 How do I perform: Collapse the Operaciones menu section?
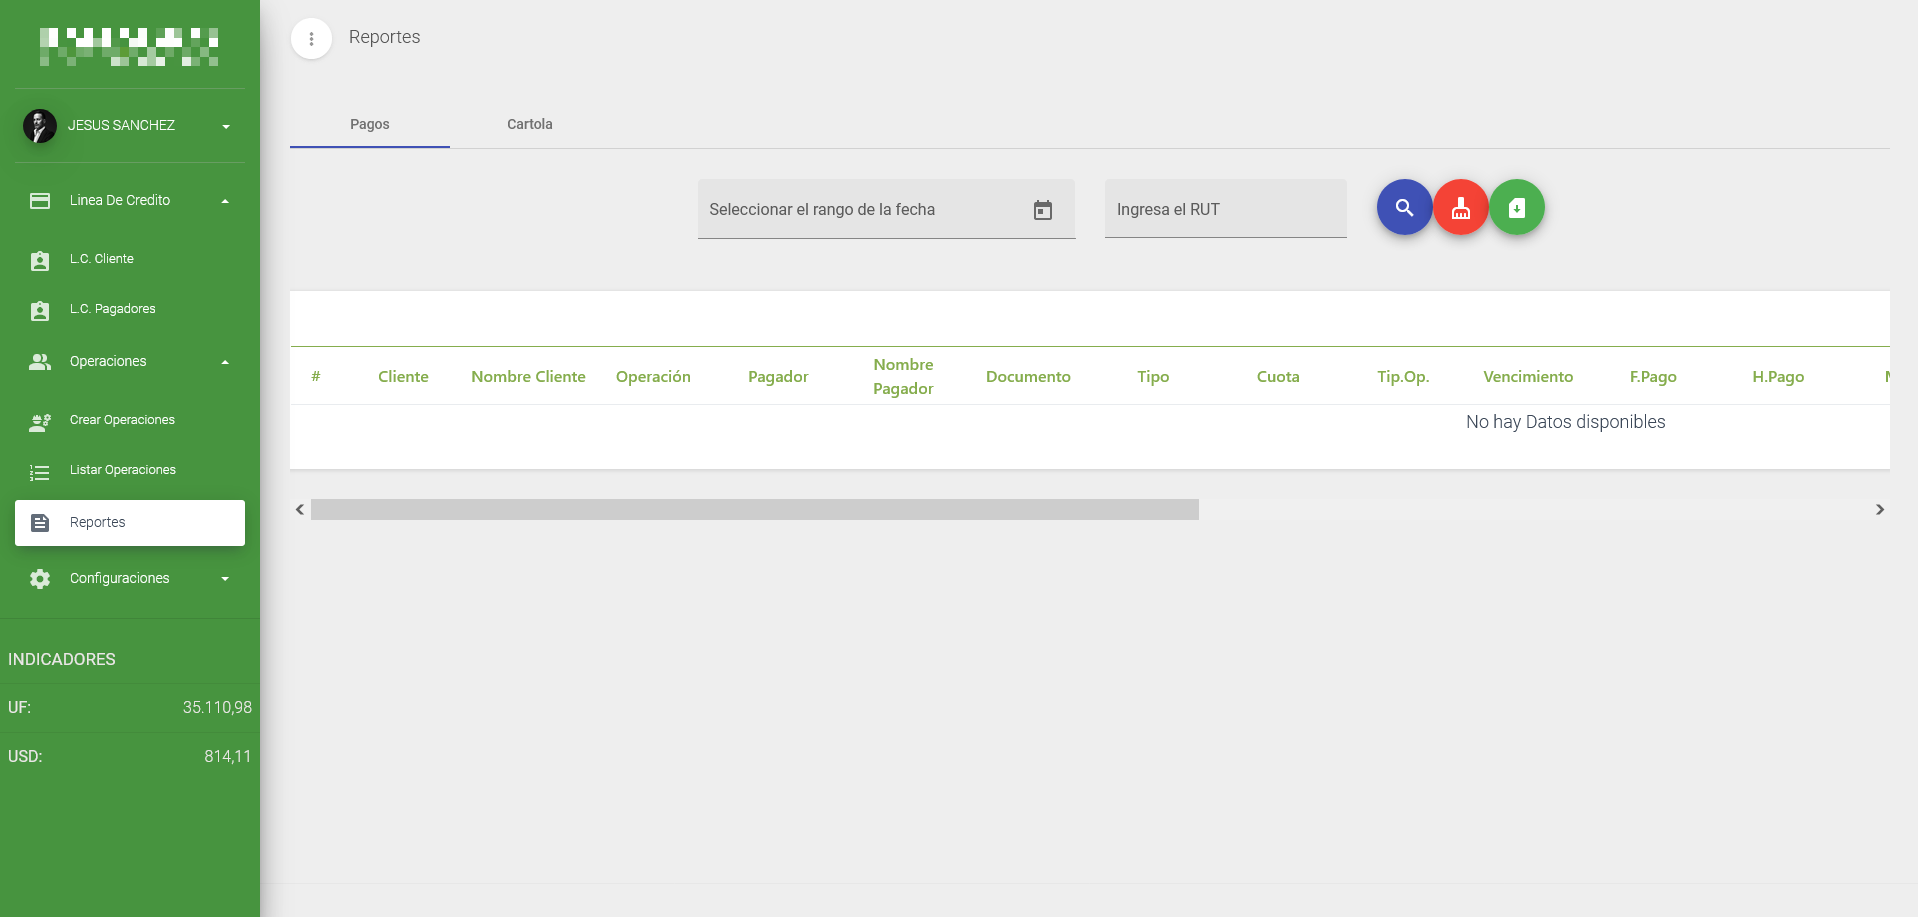225,362
